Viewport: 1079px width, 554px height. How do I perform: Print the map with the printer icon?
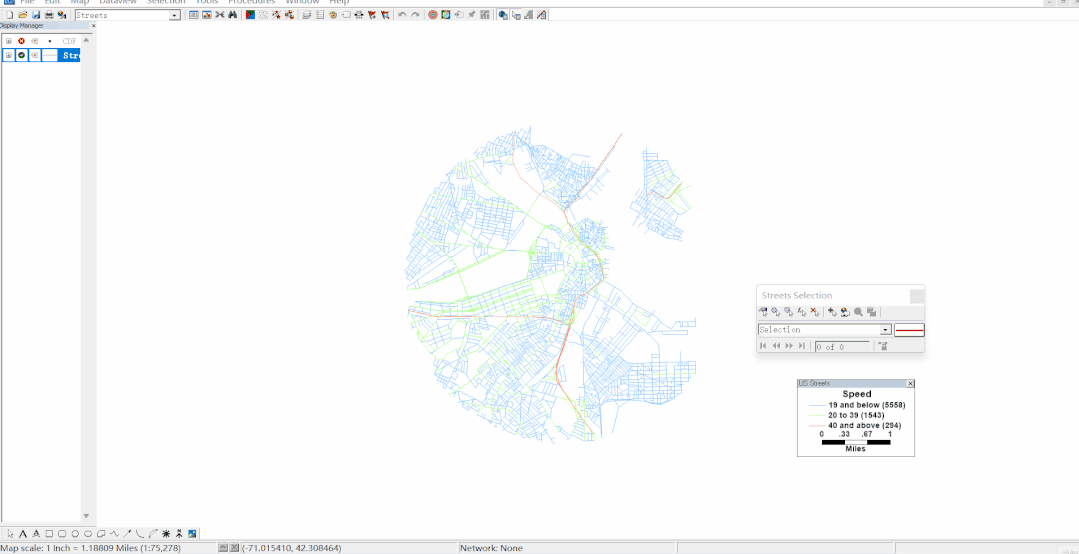[x=49, y=14]
